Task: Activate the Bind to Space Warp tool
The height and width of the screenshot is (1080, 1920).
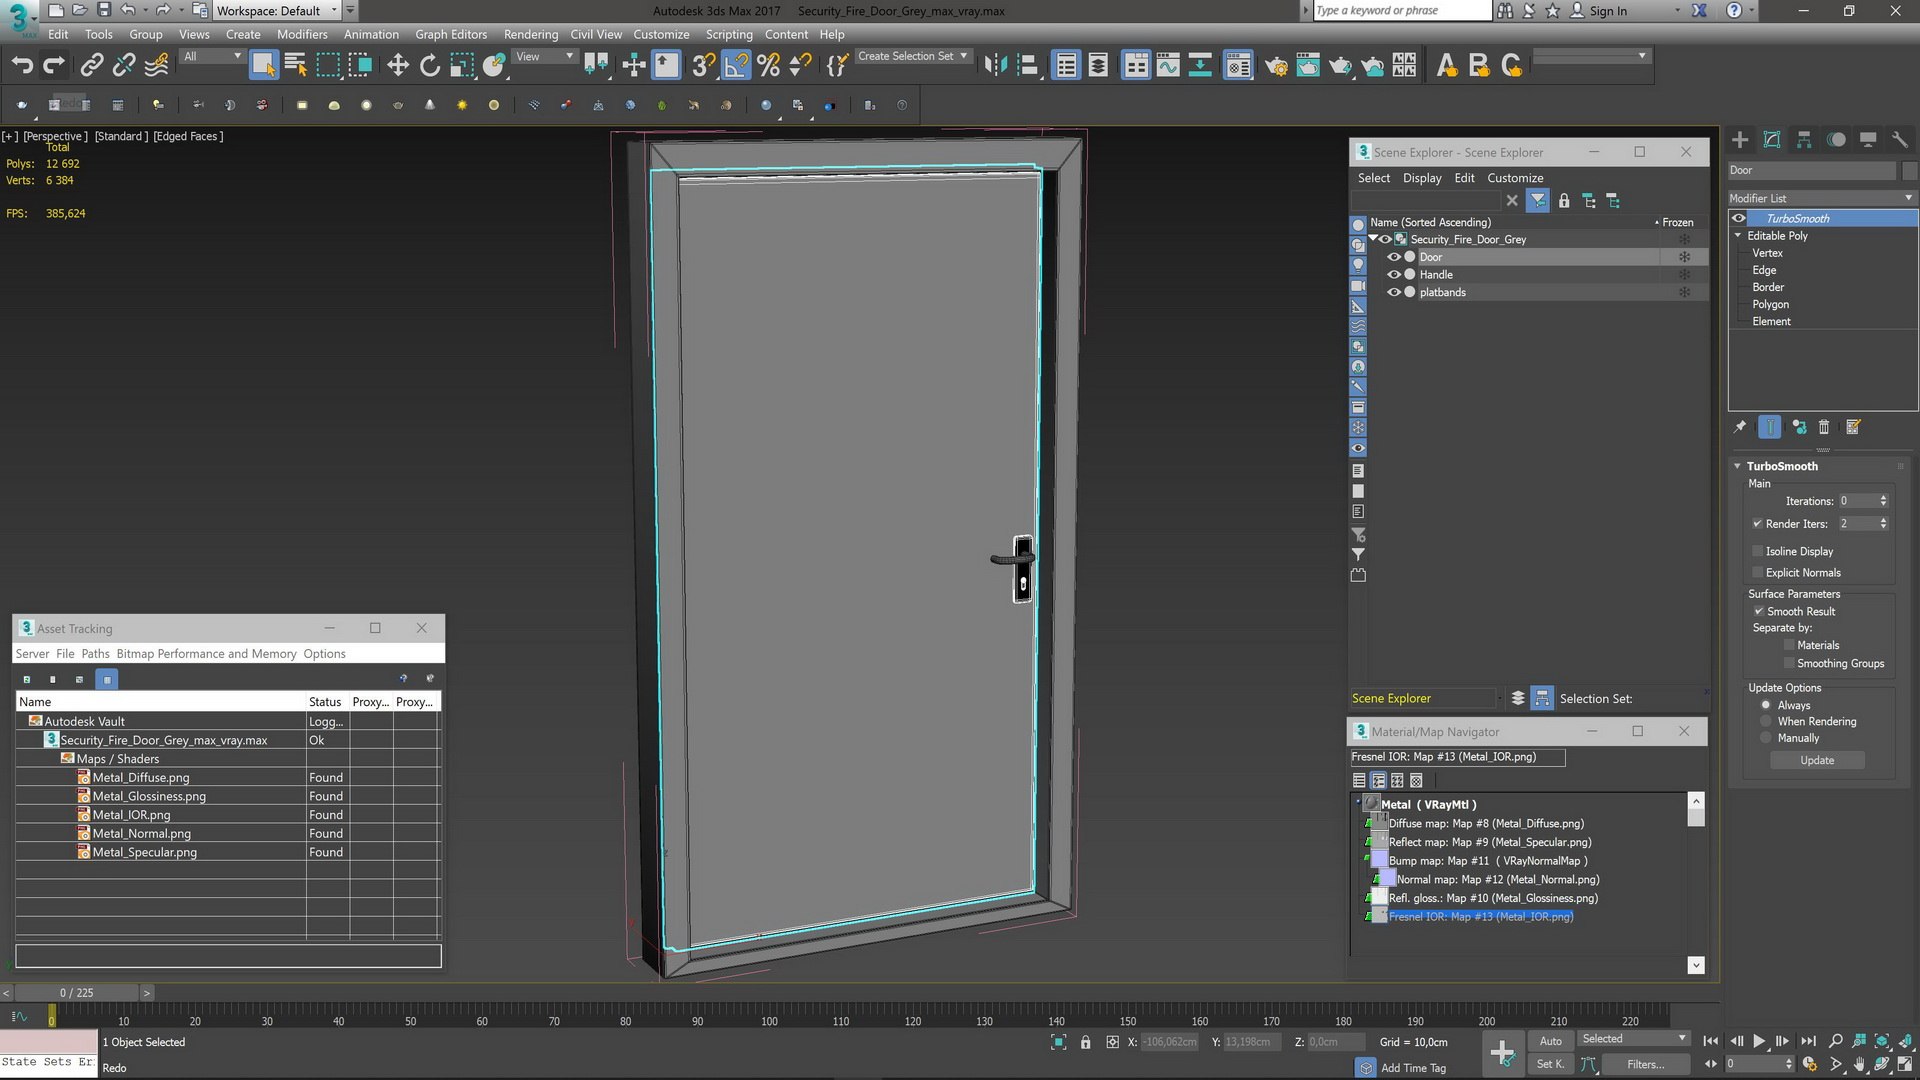Action: click(x=156, y=66)
